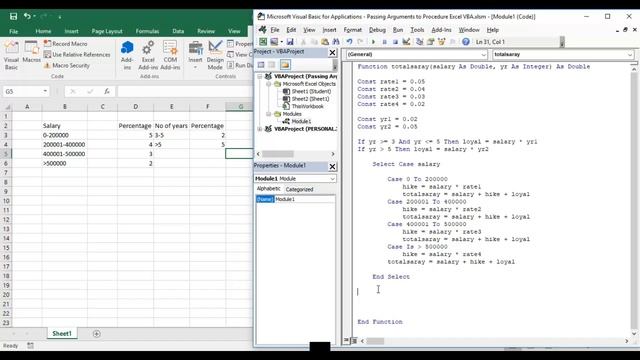Add a new sheet with plus button
This screenshot has height=360, width=640.
96,334
